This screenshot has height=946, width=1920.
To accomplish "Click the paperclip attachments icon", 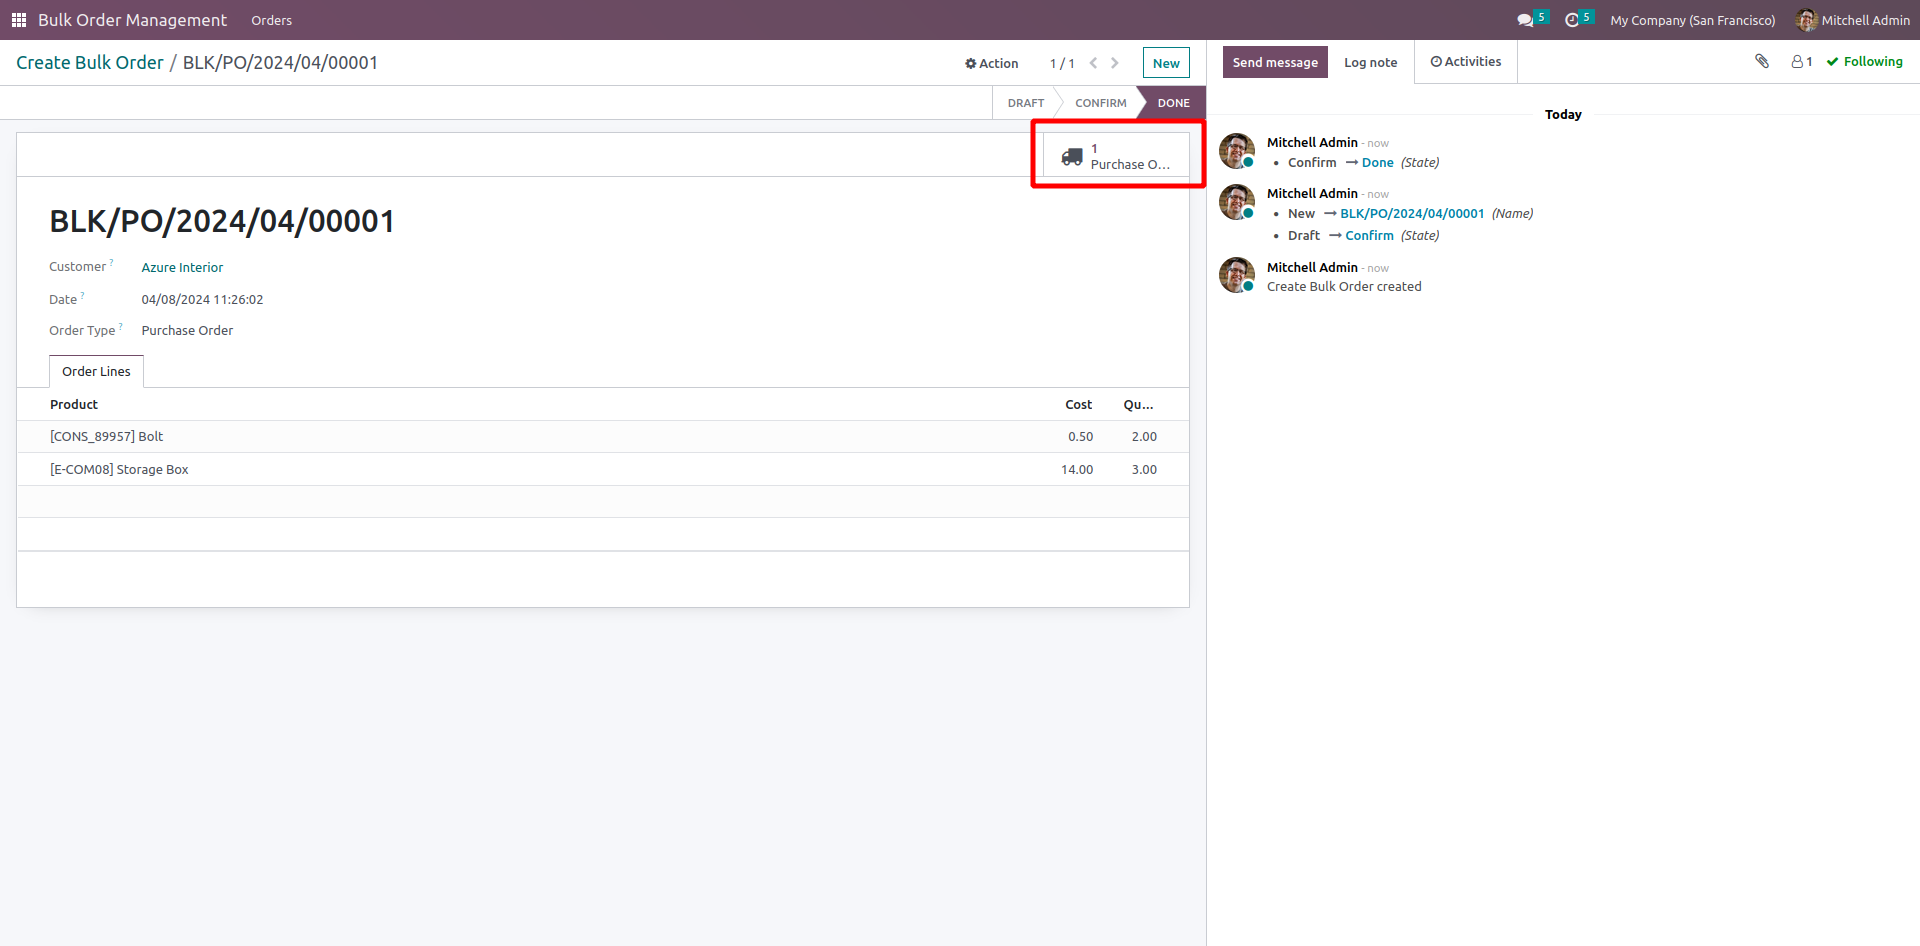I will coord(1762,61).
